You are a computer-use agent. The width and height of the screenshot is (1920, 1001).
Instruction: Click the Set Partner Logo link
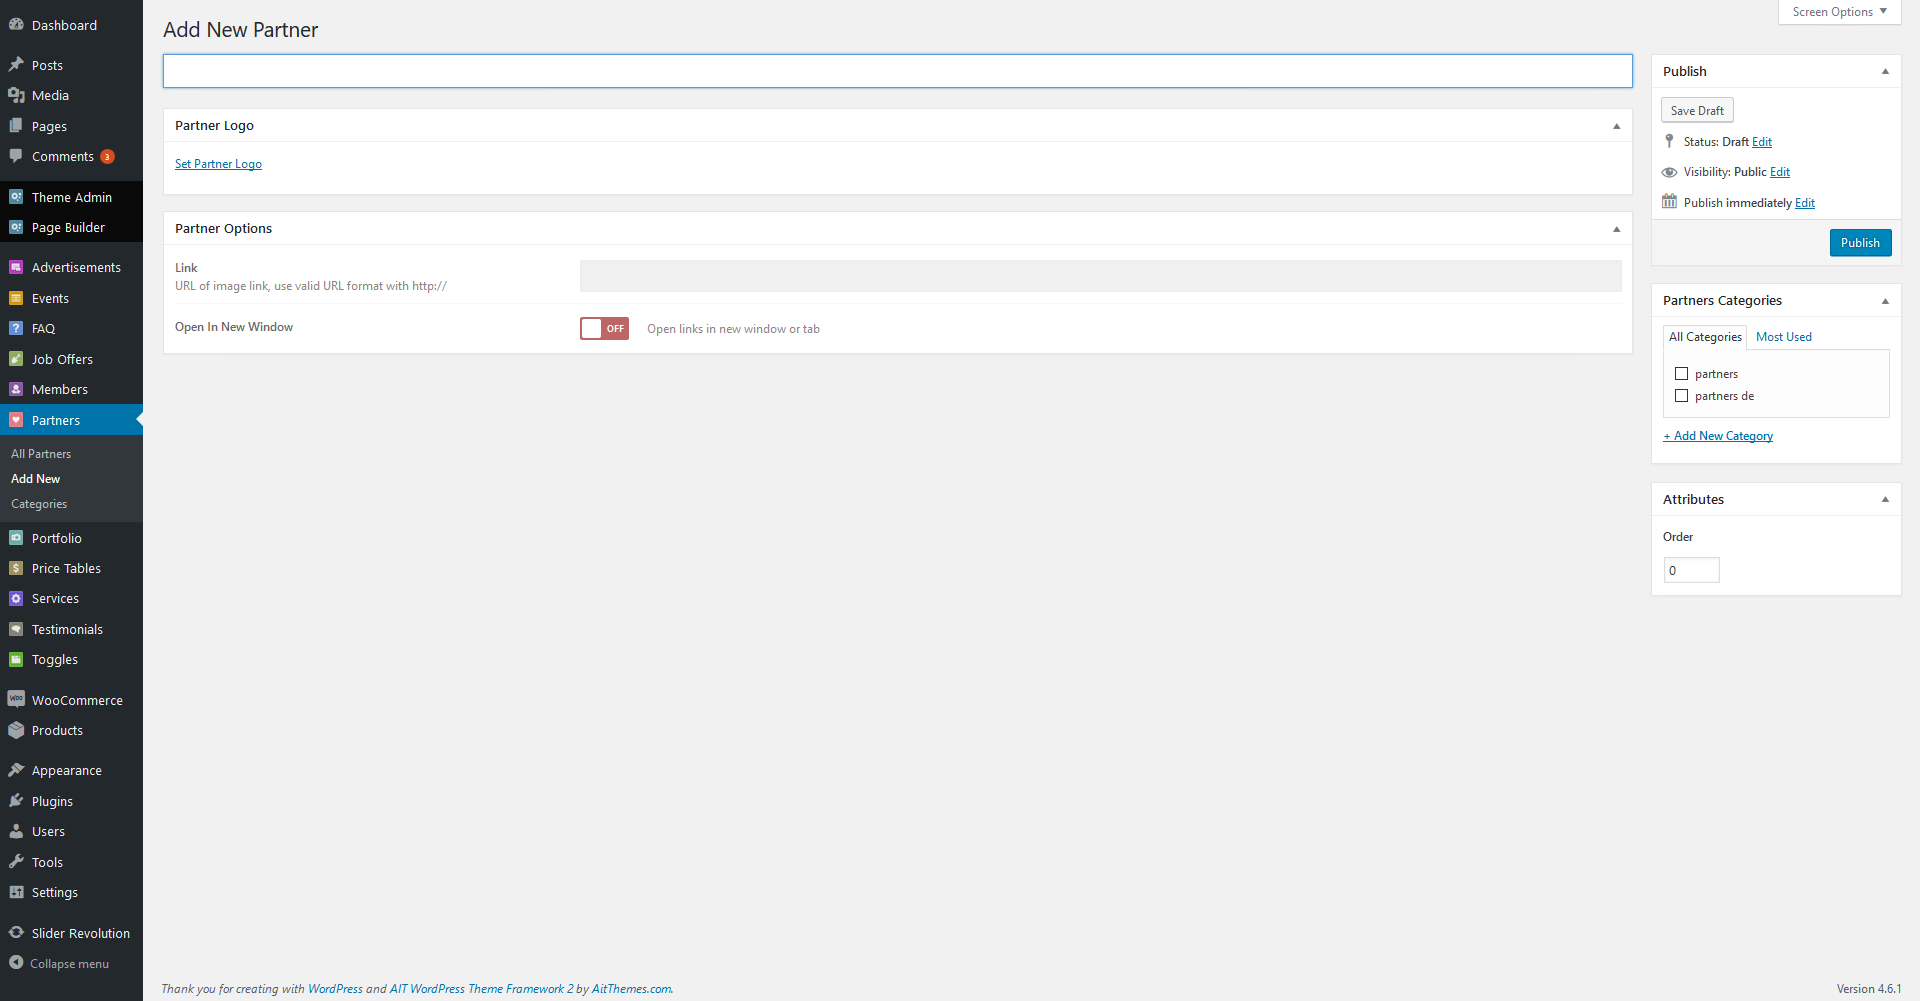[218, 164]
